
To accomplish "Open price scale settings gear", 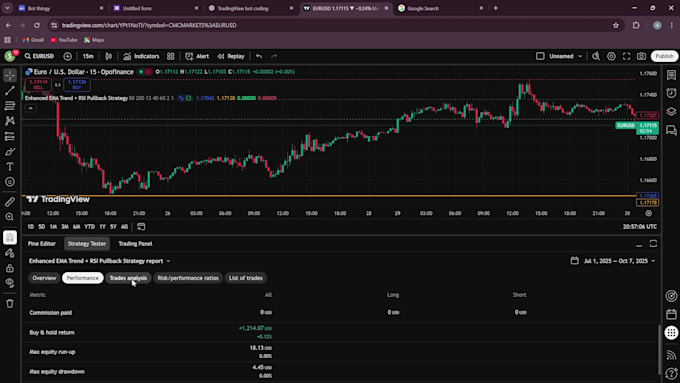I will click(x=648, y=213).
